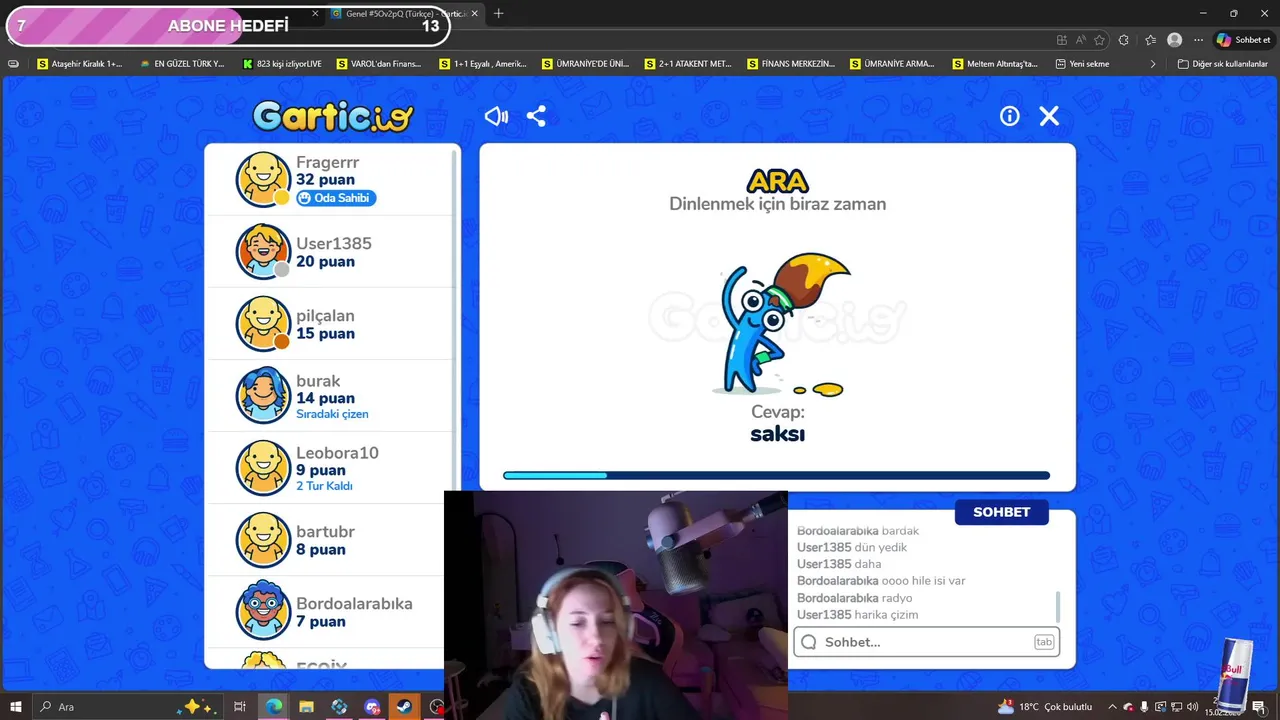Open the Steam taskbar icon
Screen dimensions: 1280x720
pyautogui.click(x=405, y=707)
